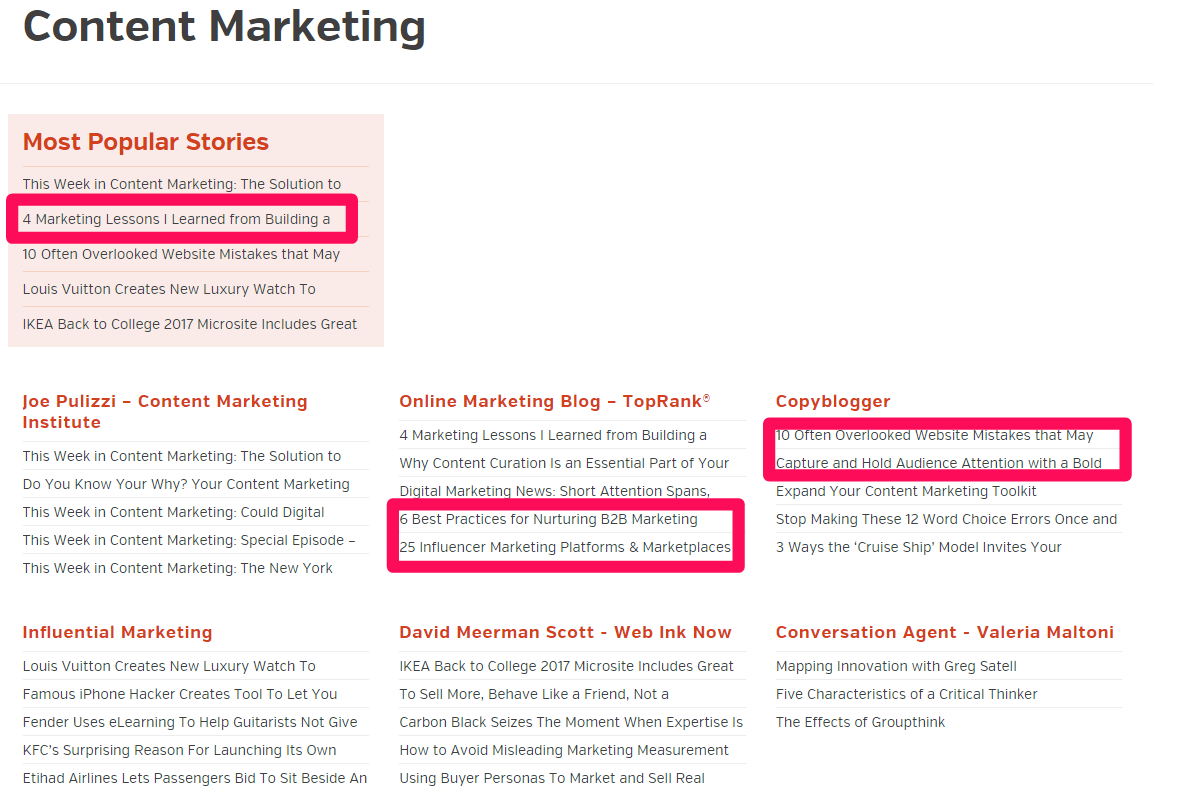This screenshot has width=1188, height=802.
Task: Open '25 Influencer Marketing Platforms & Marketplaces' article
Action: pyautogui.click(x=565, y=548)
